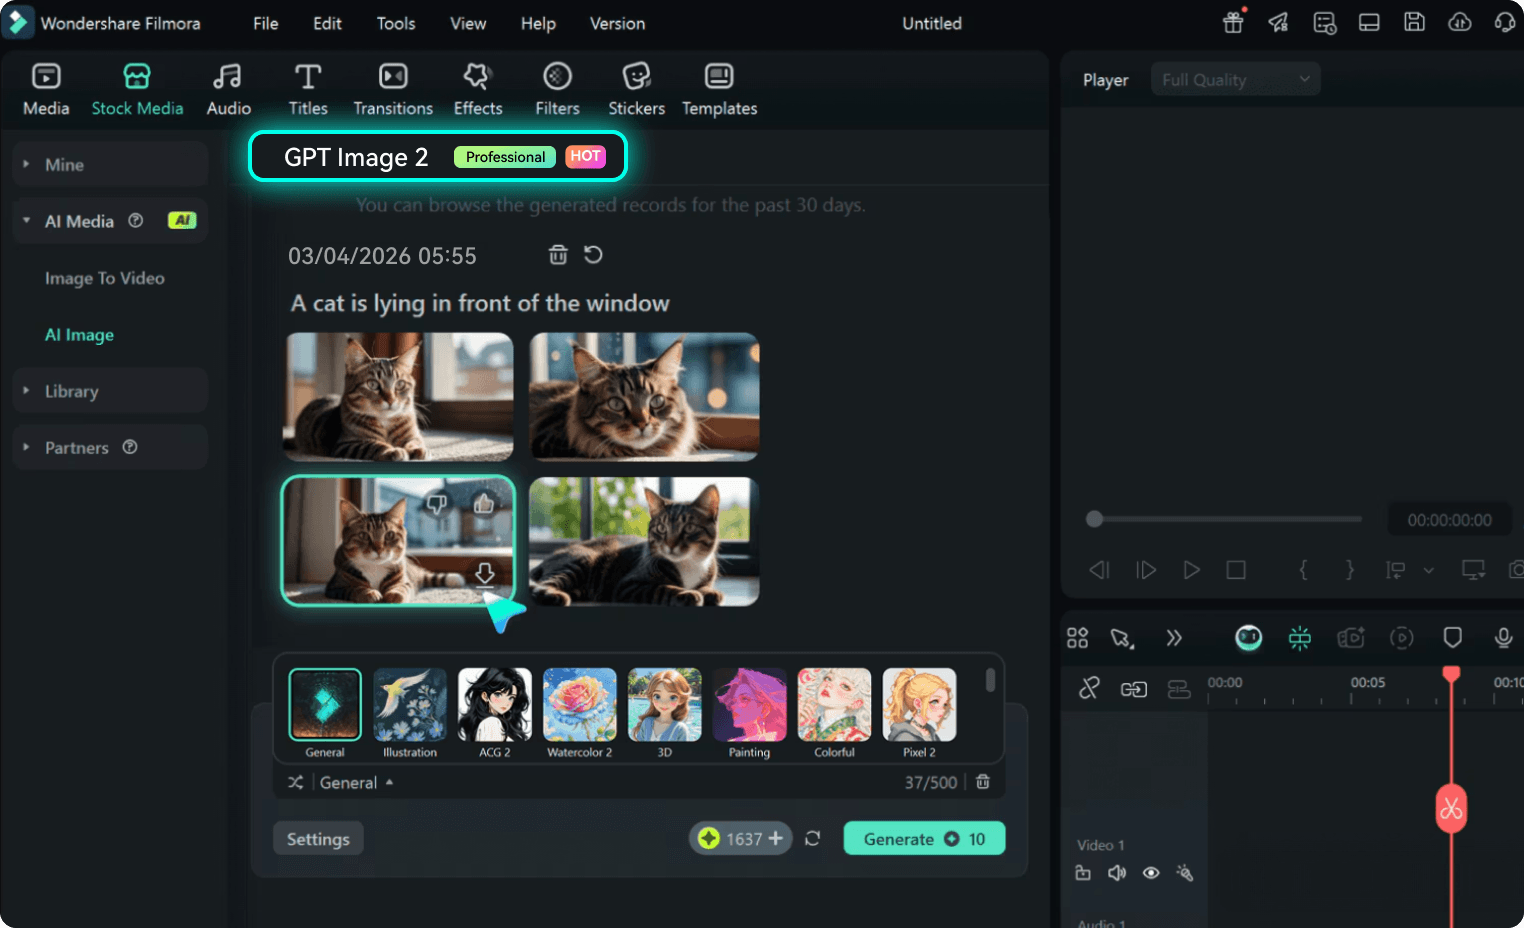
Task: Open the select tool options in timeline
Action: tap(1122, 638)
